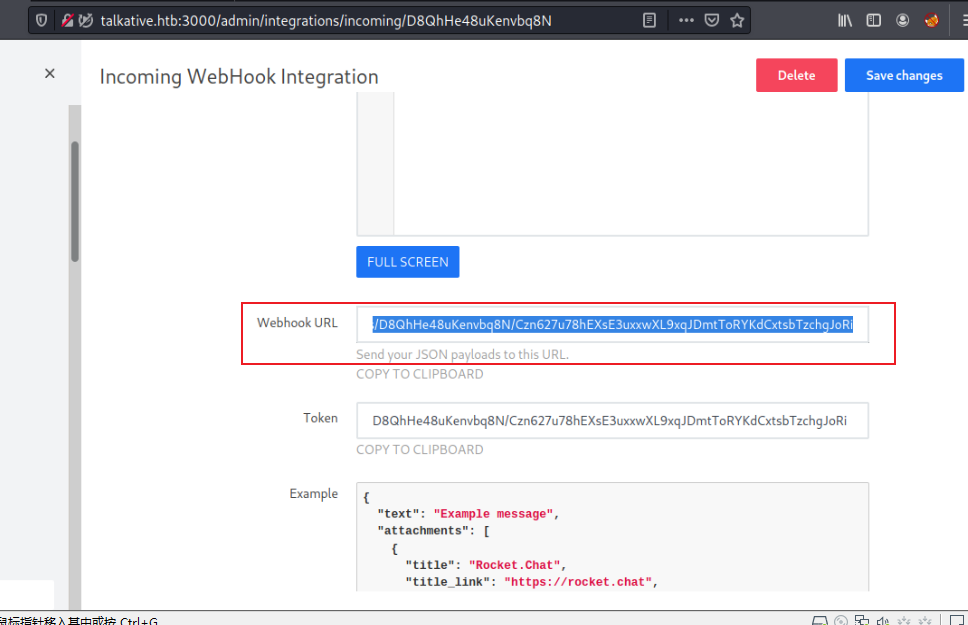Image resolution: width=968 pixels, height=625 pixels.
Task: Click the Save changes button
Action: [904, 75]
